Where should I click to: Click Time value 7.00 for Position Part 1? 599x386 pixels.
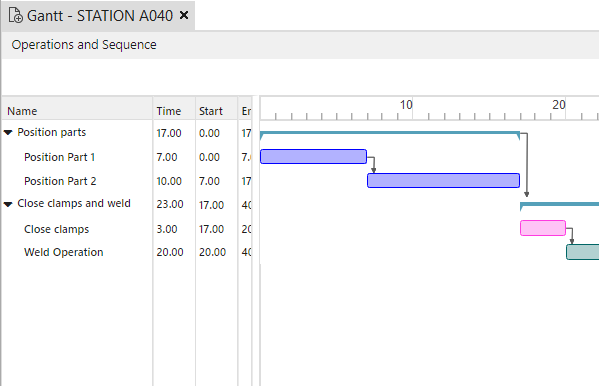(167, 157)
